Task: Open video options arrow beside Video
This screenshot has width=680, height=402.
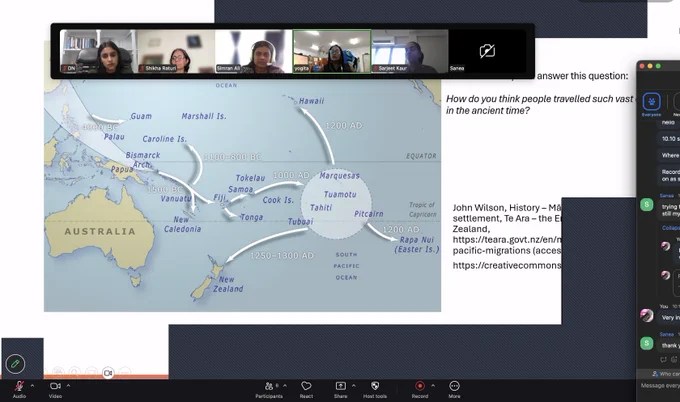Action: [x=68, y=386]
